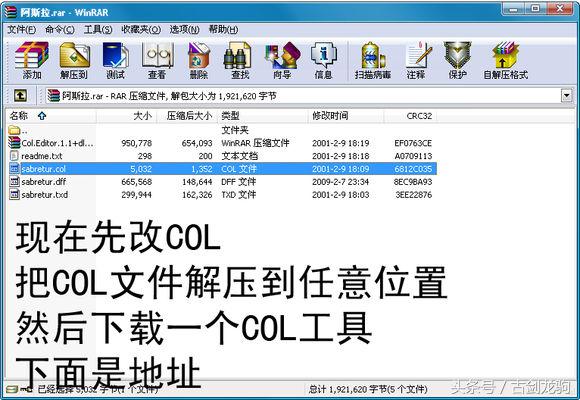Viewport: 580px width, 400px height.
Task: Open the 收藏夹(O) menu
Action: (141, 29)
